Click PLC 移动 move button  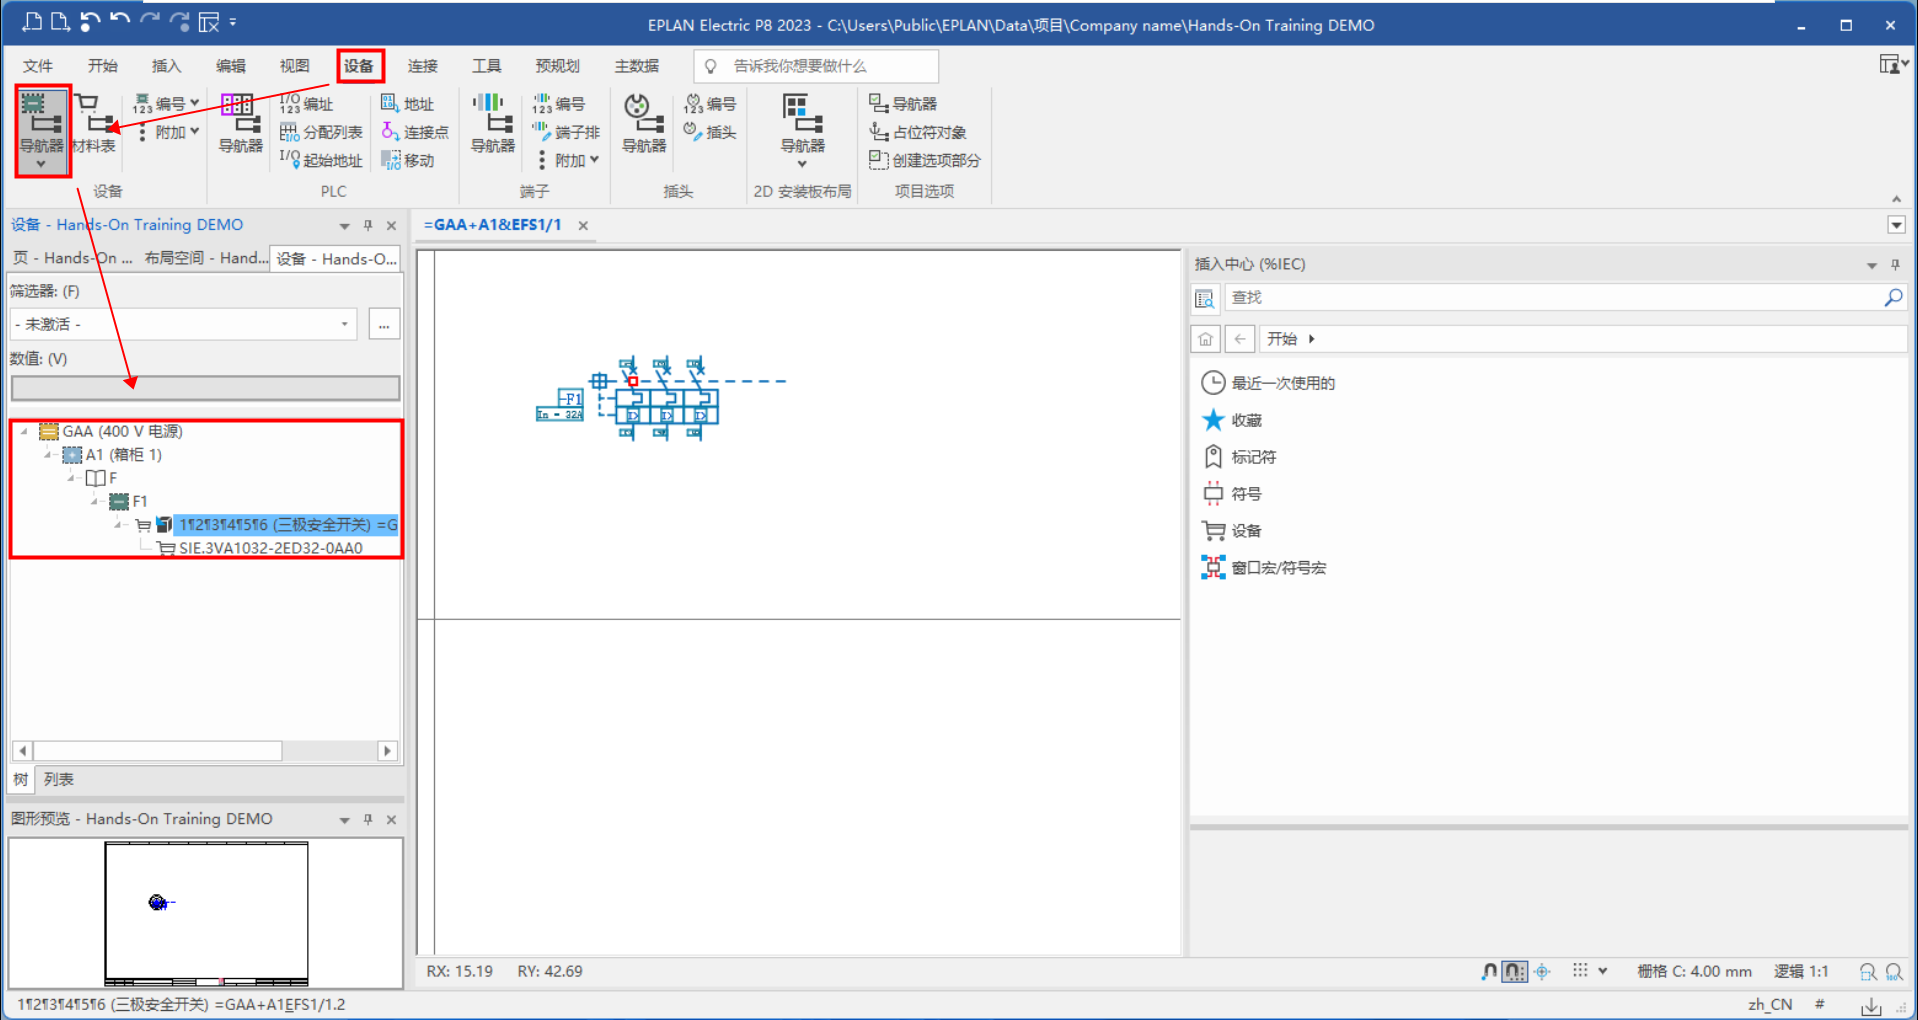407,160
